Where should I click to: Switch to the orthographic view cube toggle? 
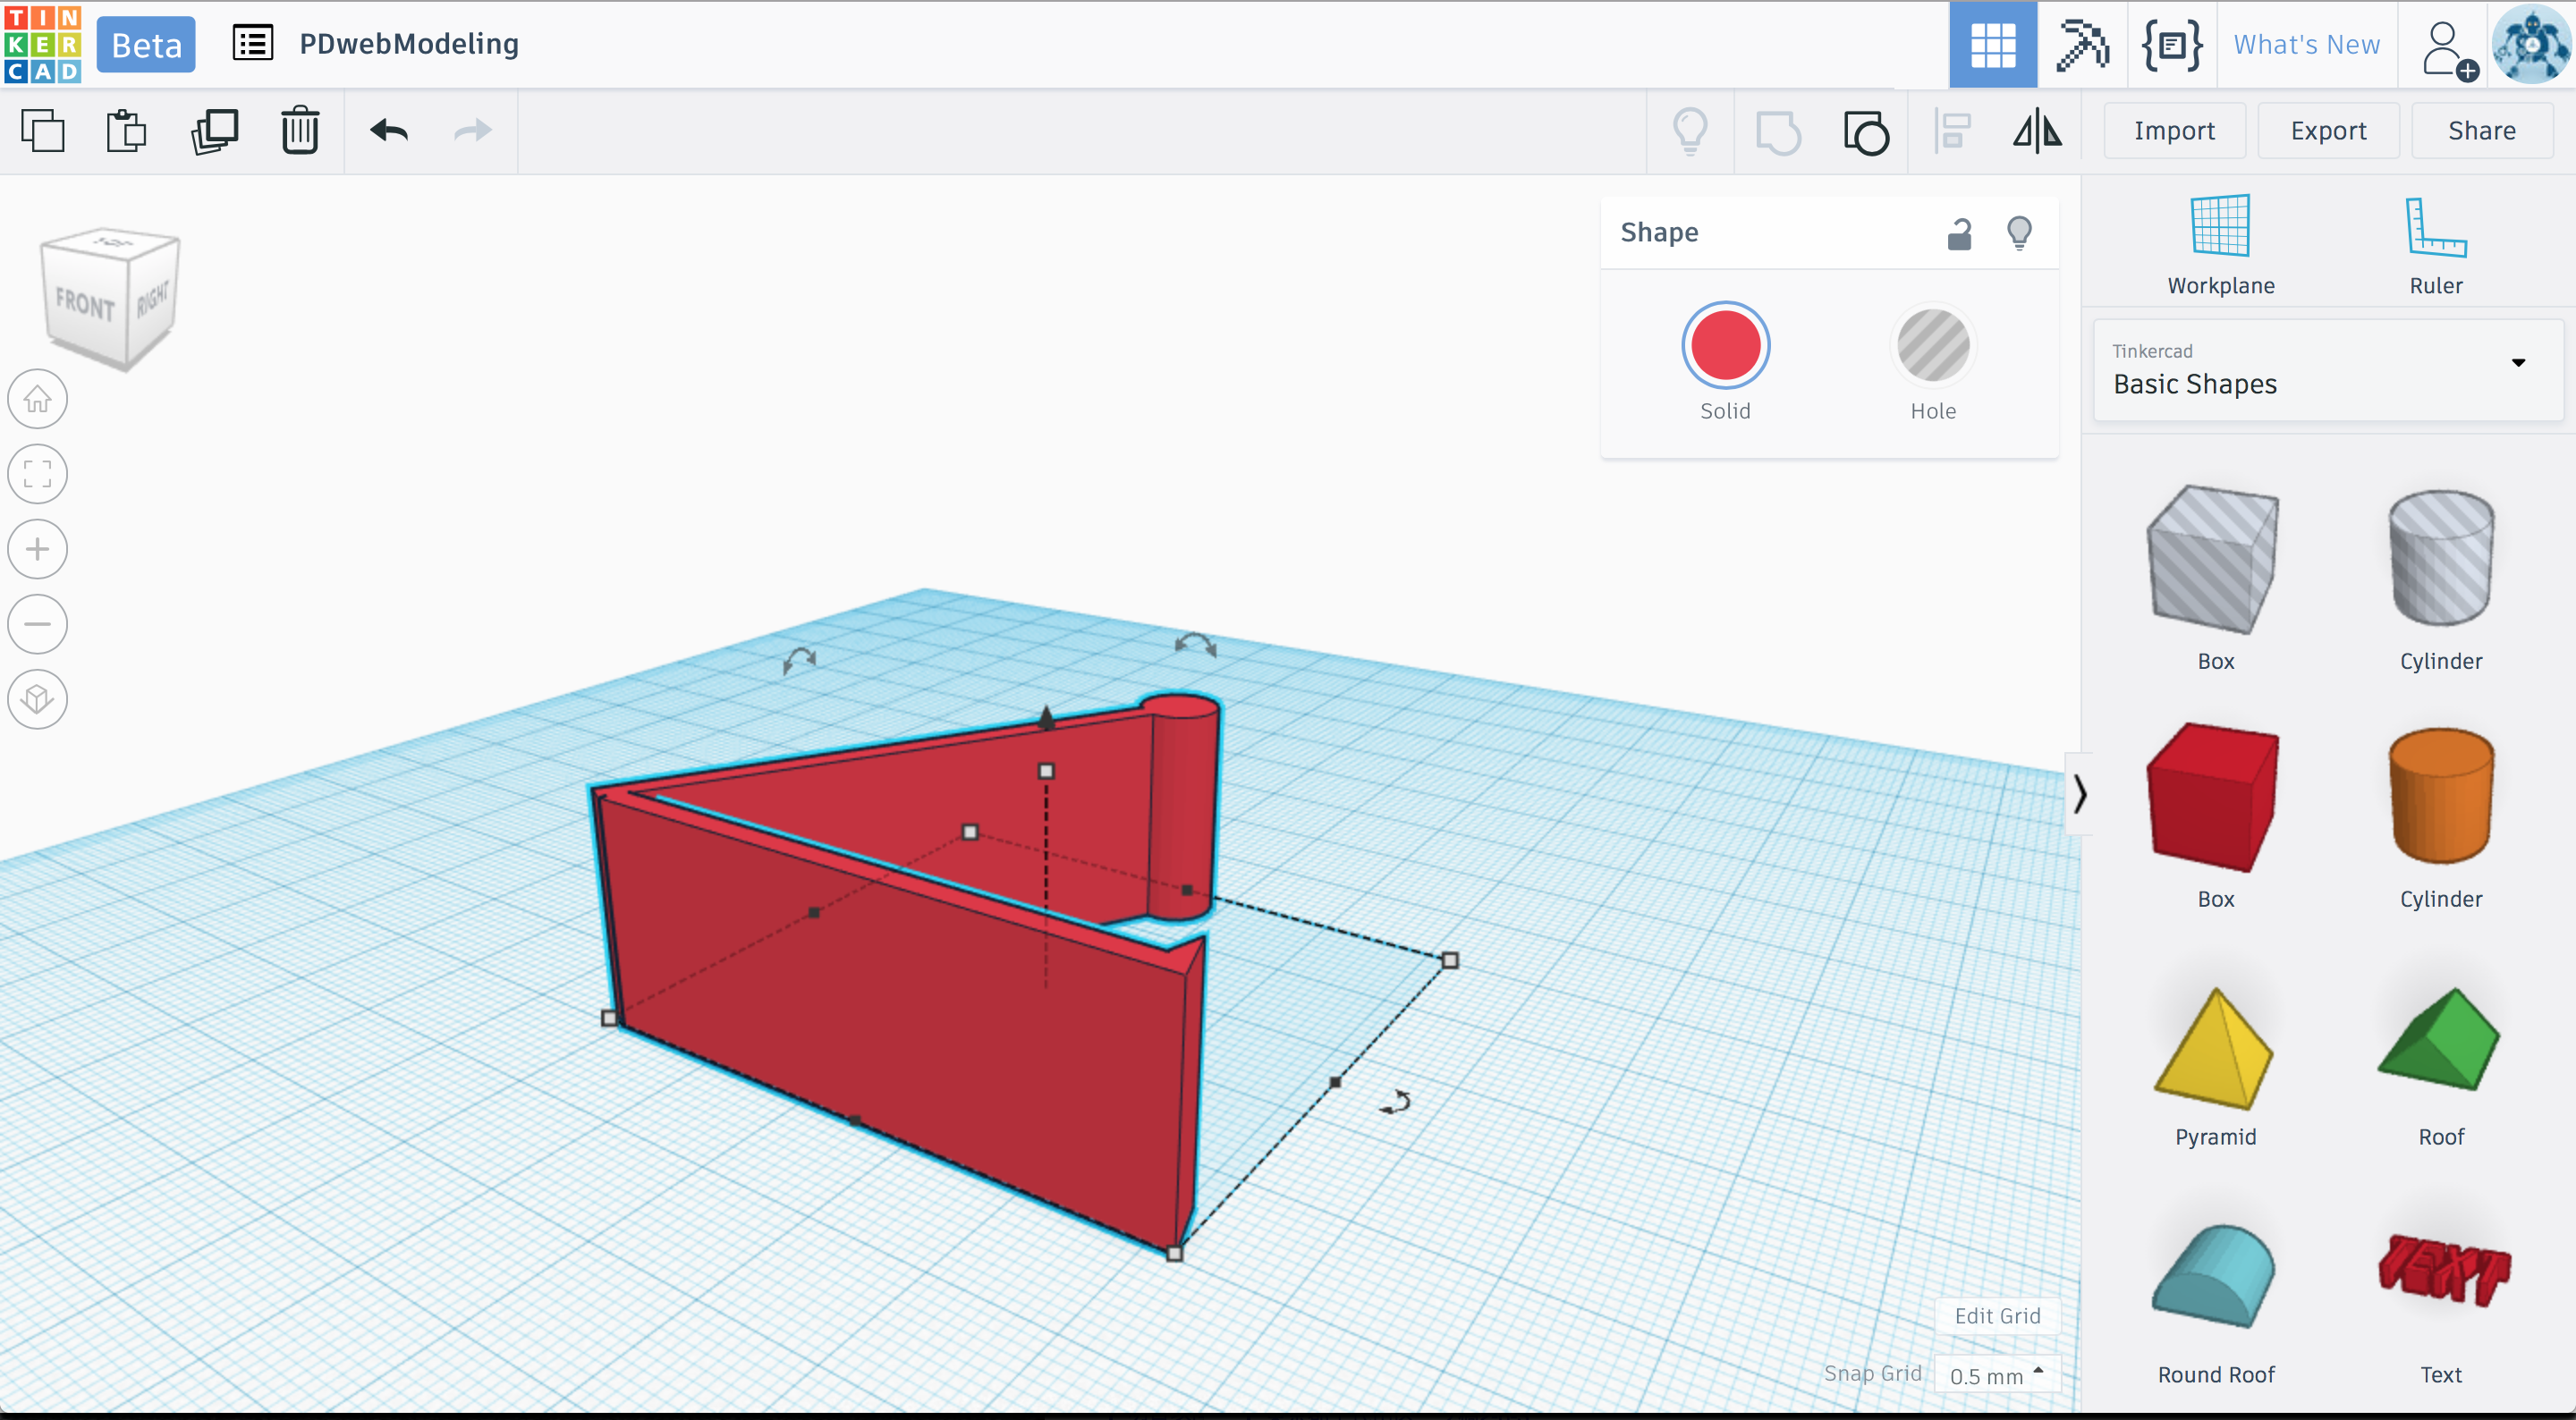(38, 698)
